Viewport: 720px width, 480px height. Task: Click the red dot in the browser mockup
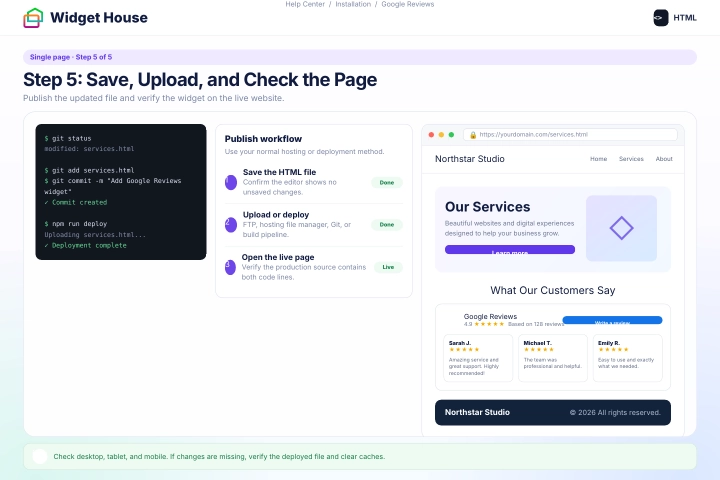point(431,135)
